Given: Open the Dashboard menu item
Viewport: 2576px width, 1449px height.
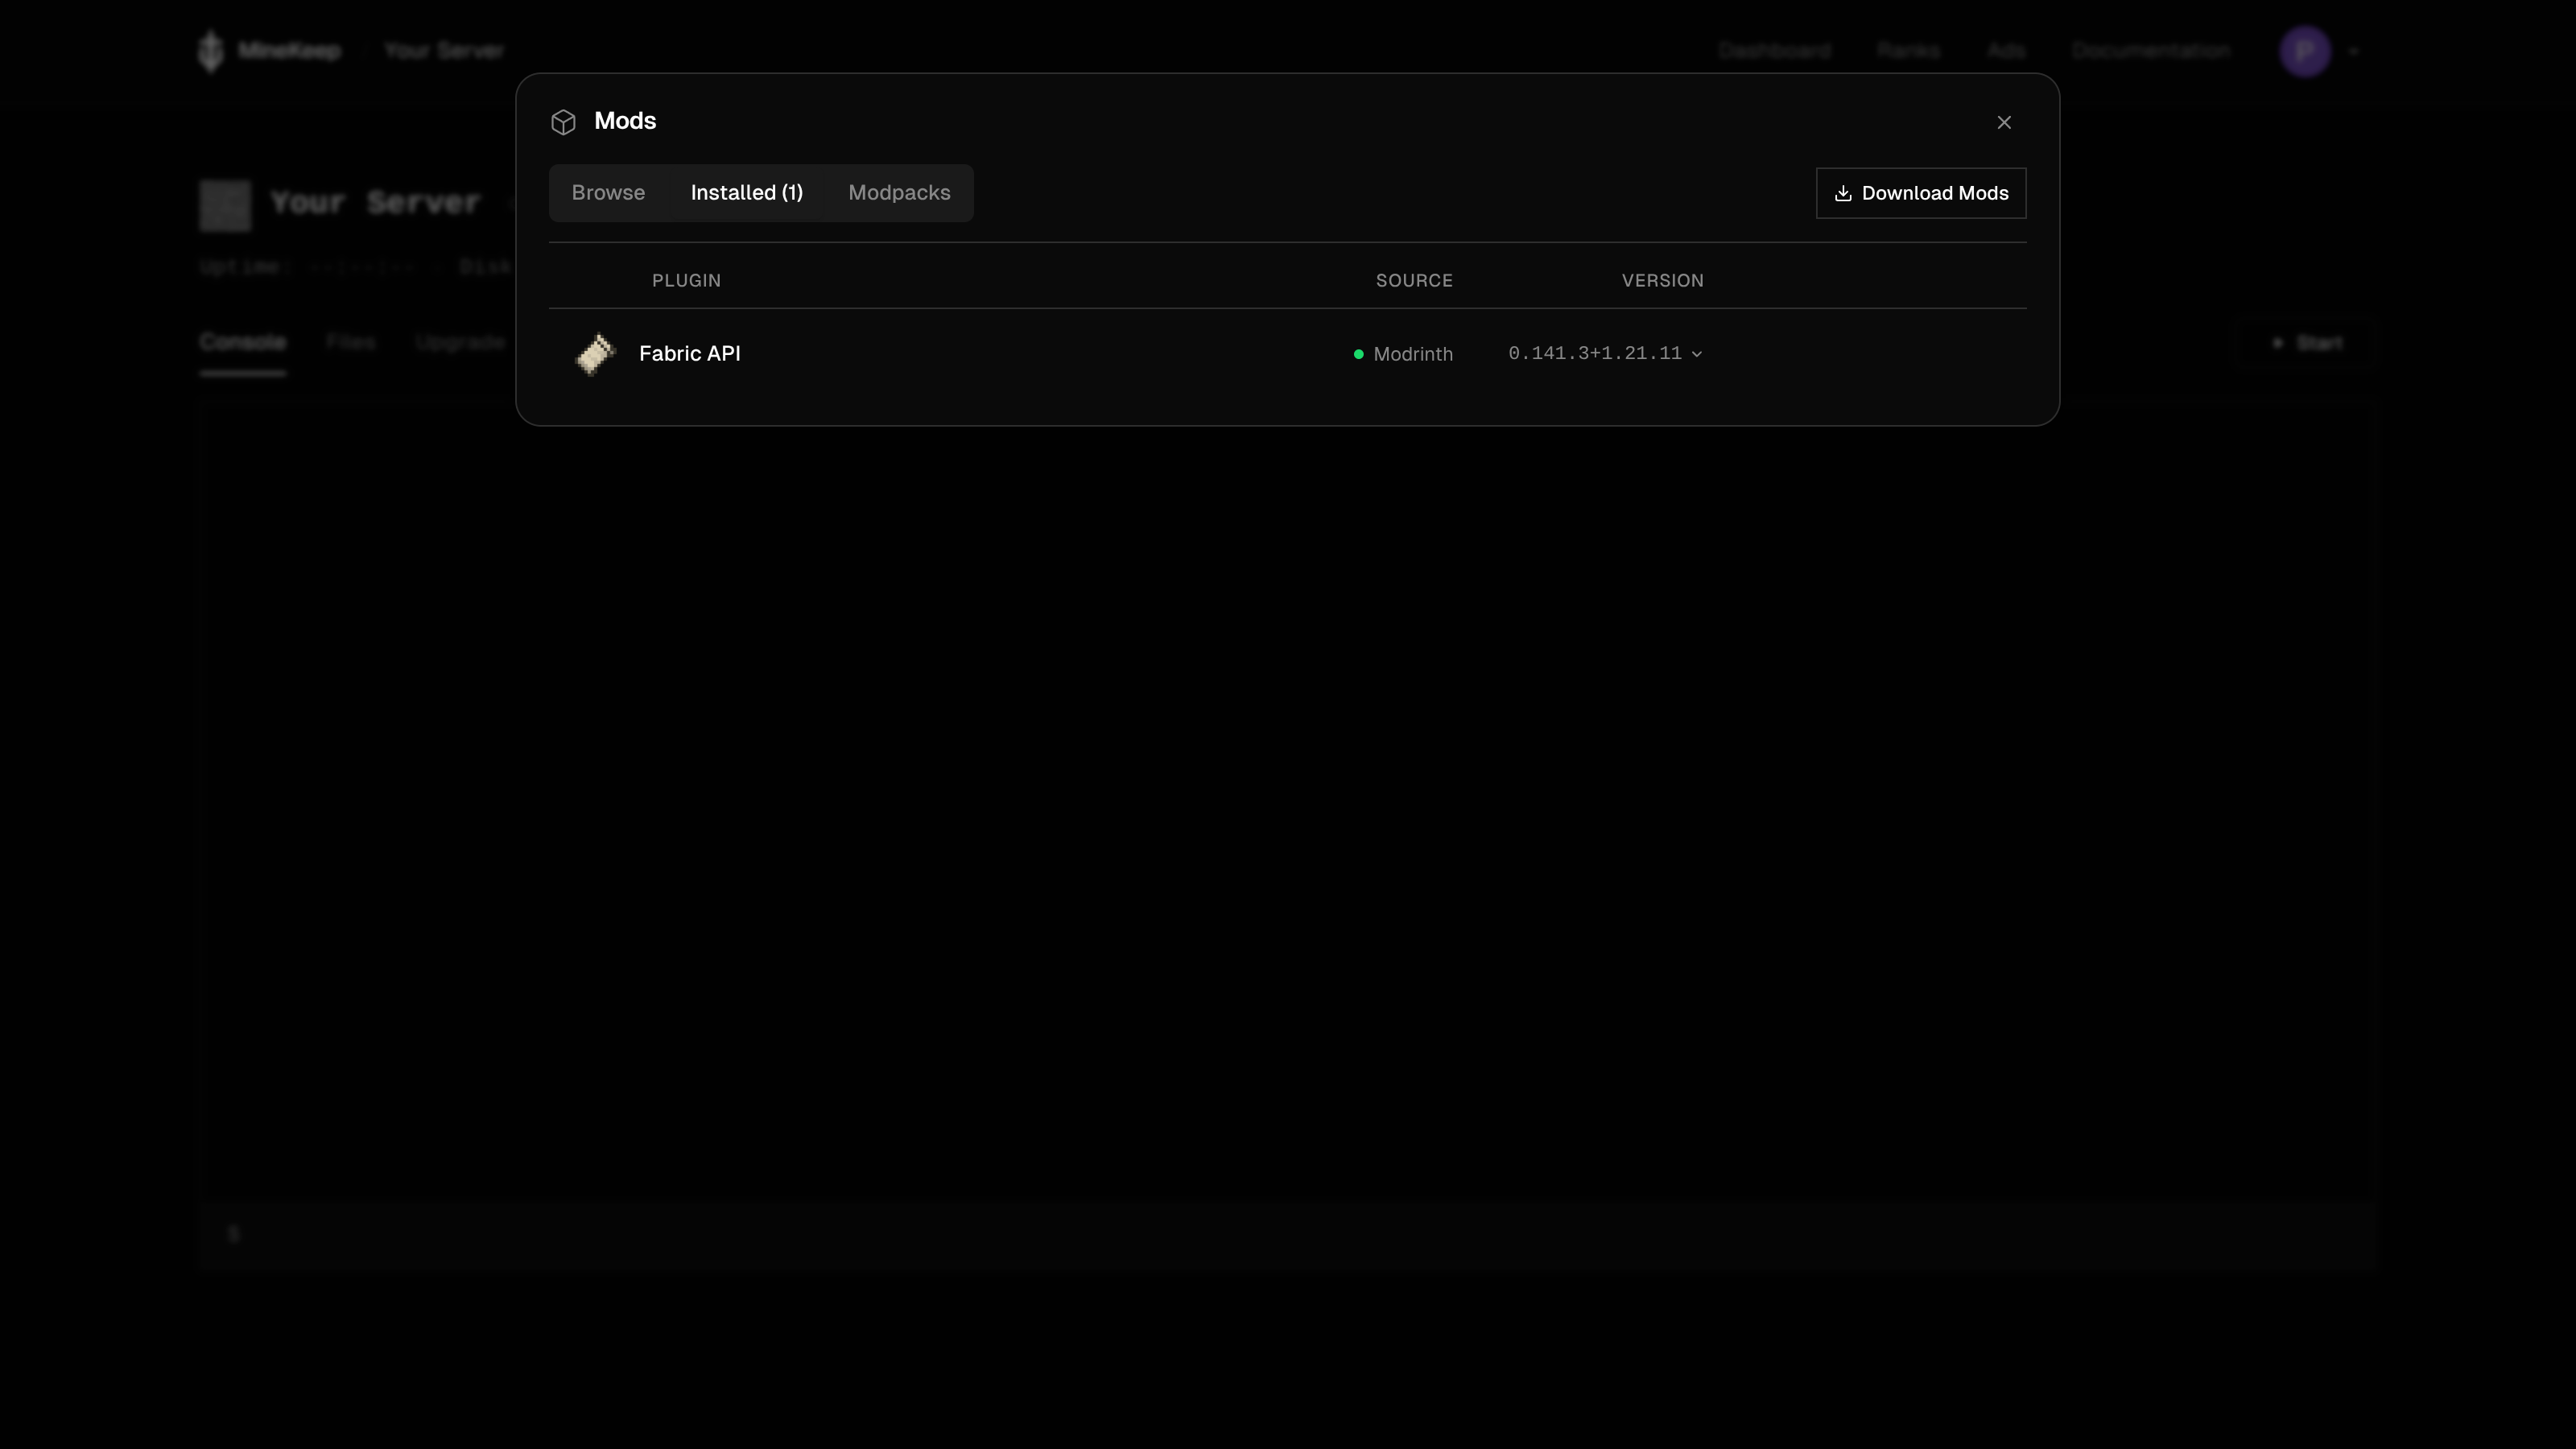Looking at the screenshot, I should click(x=1774, y=50).
